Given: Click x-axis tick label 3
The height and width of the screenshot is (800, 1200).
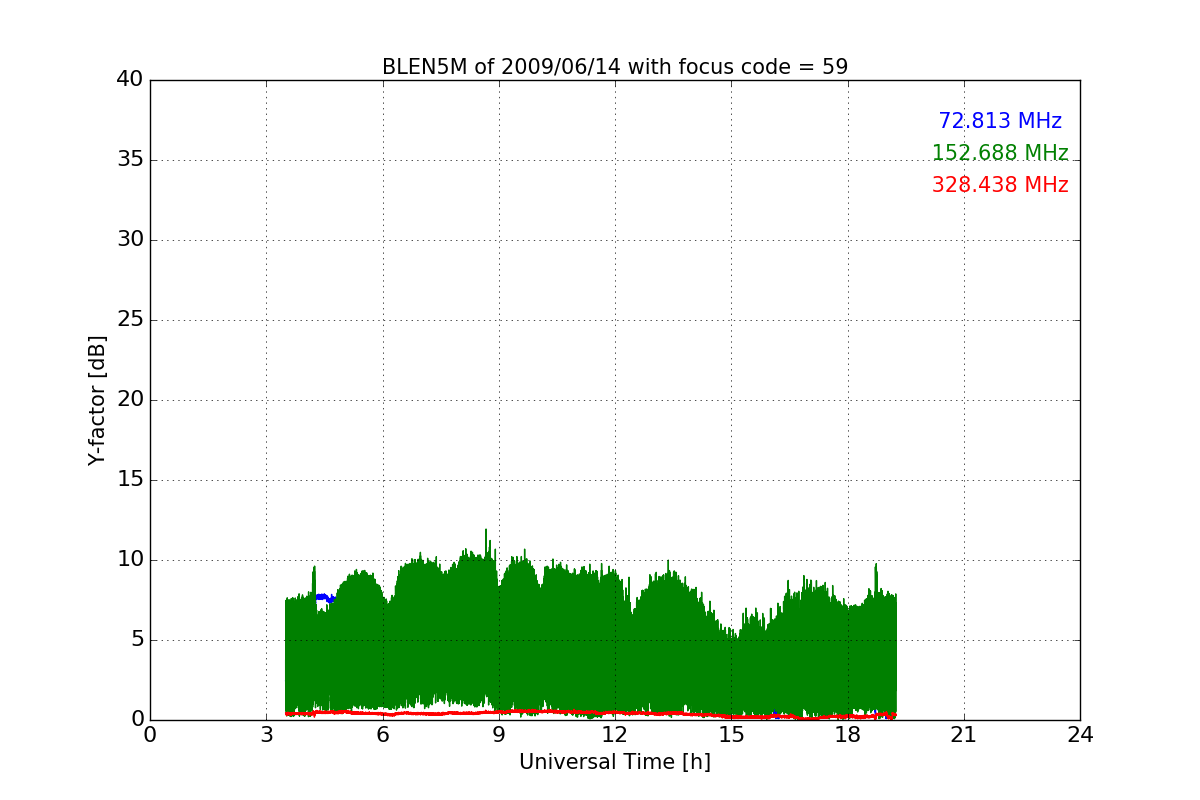Looking at the screenshot, I should (x=266, y=735).
